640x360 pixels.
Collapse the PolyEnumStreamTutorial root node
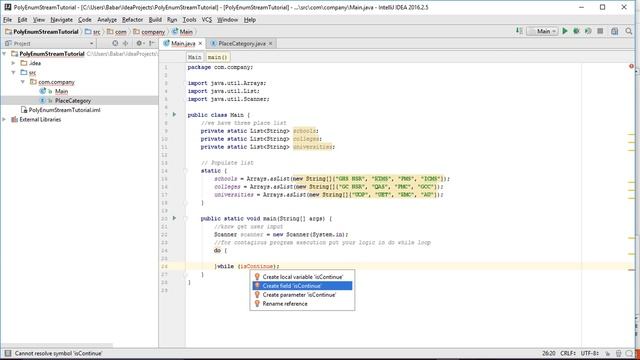(x=4, y=53)
